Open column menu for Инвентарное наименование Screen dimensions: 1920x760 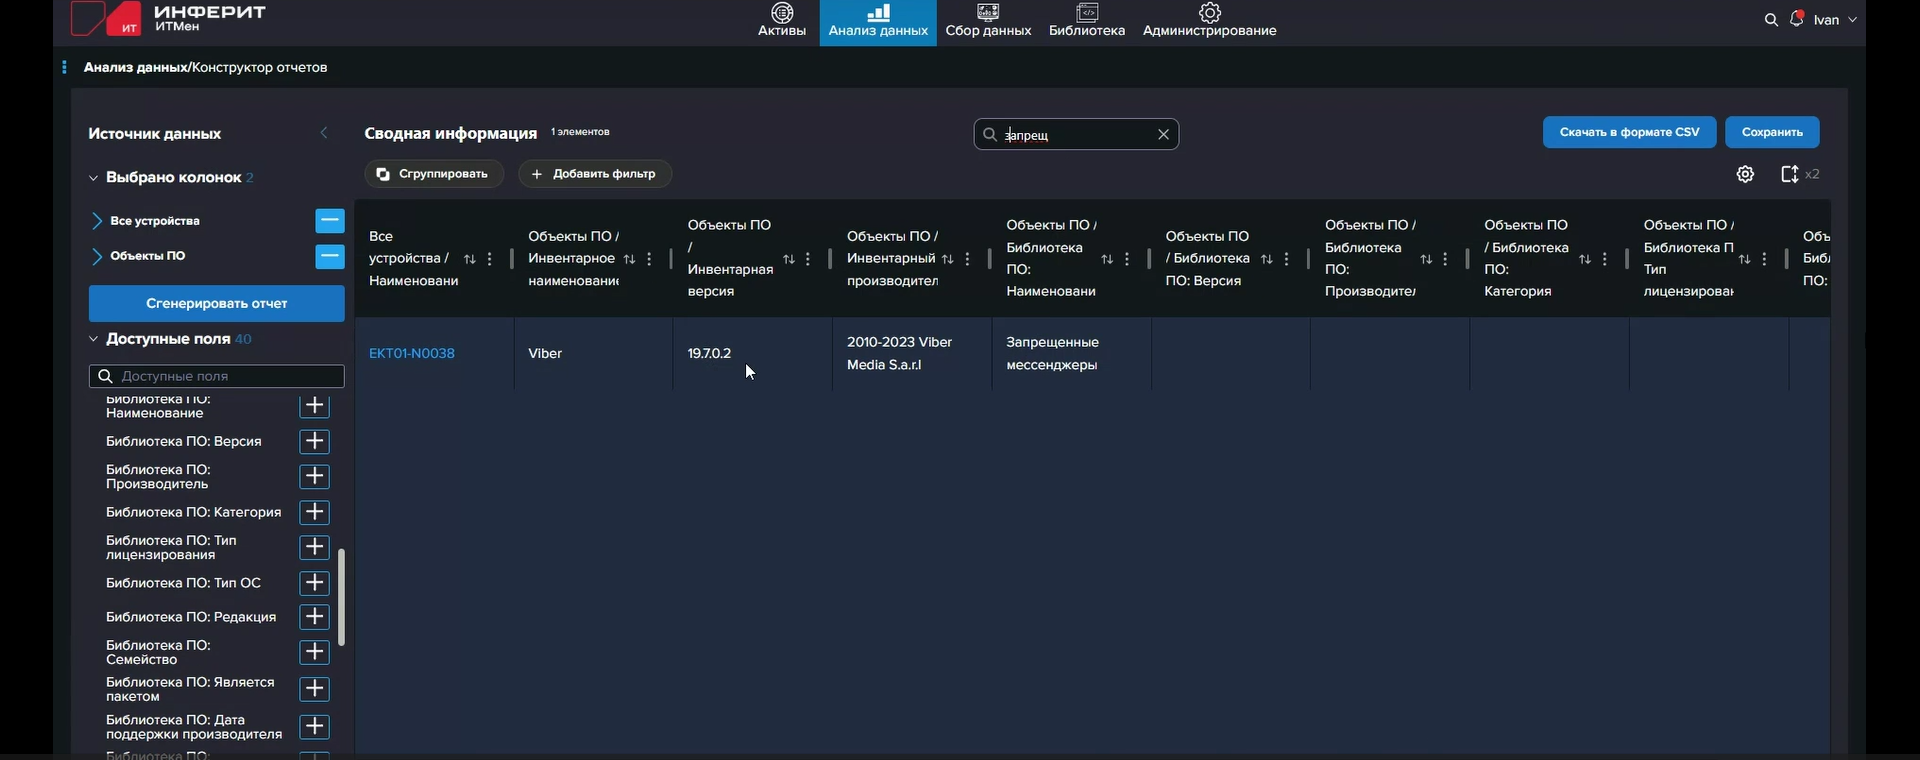point(649,259)
